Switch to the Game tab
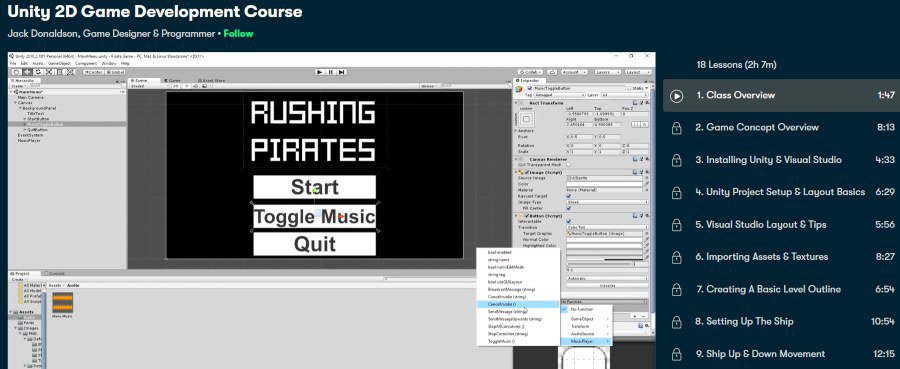The height and width of the screenshot is (369, 900). pos(173,80)
